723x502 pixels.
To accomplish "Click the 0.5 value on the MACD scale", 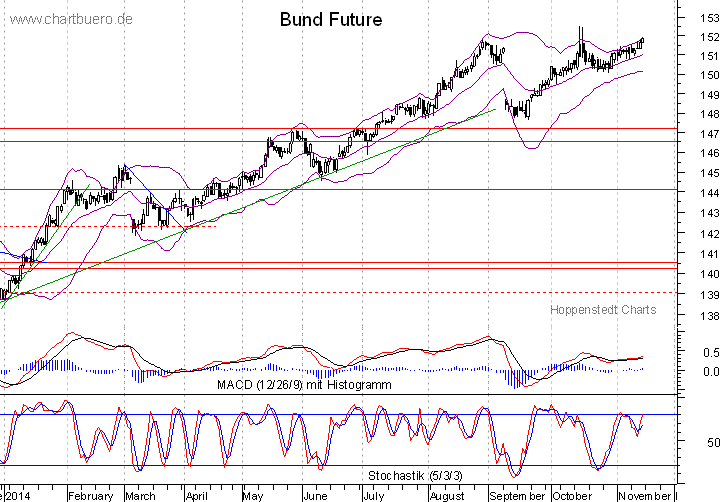I will (711, 353).
